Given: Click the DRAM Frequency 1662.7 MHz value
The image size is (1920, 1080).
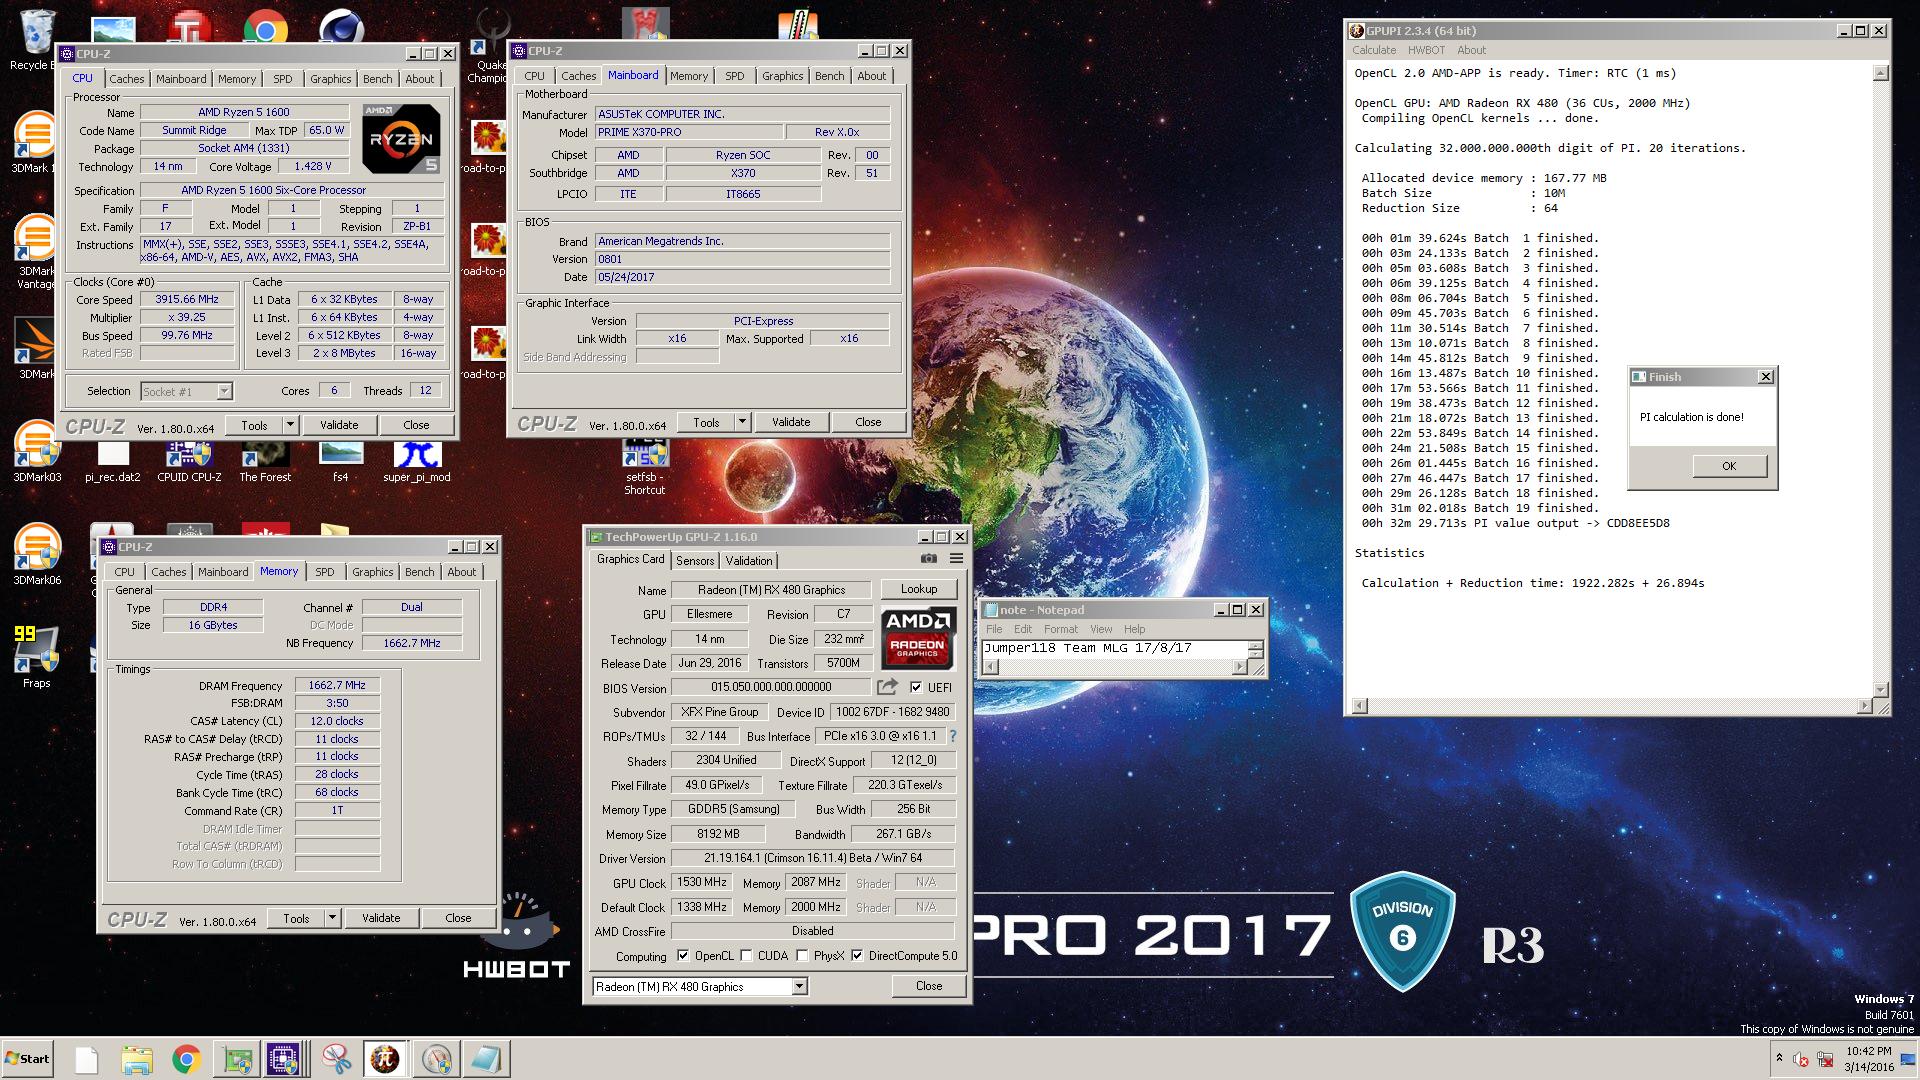Looking at the screenshot, I should (337, 685).
